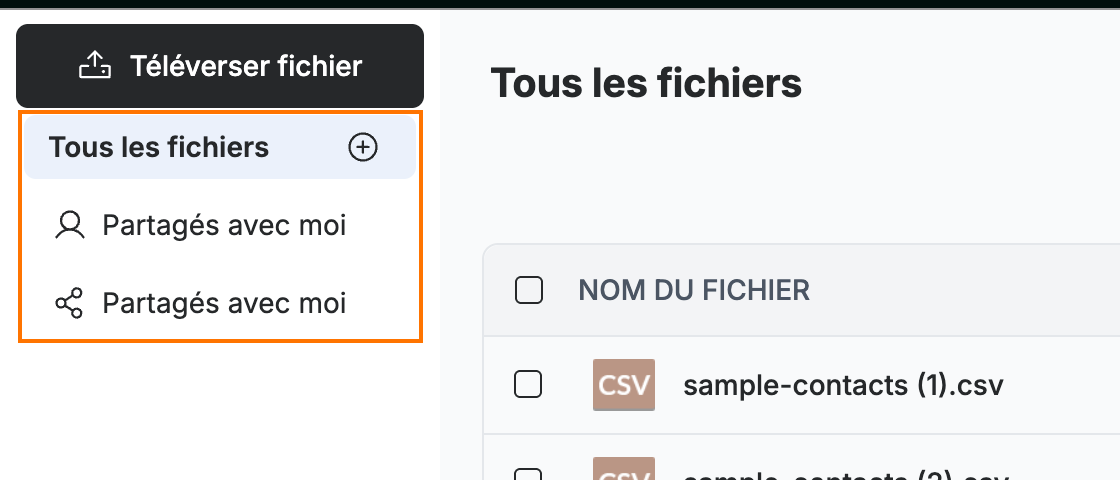The width and height of the screenshot is (1120, 480).
Task: Click the CSV file icon of sample-contacts (1).csv
Action: coord(624,385)
